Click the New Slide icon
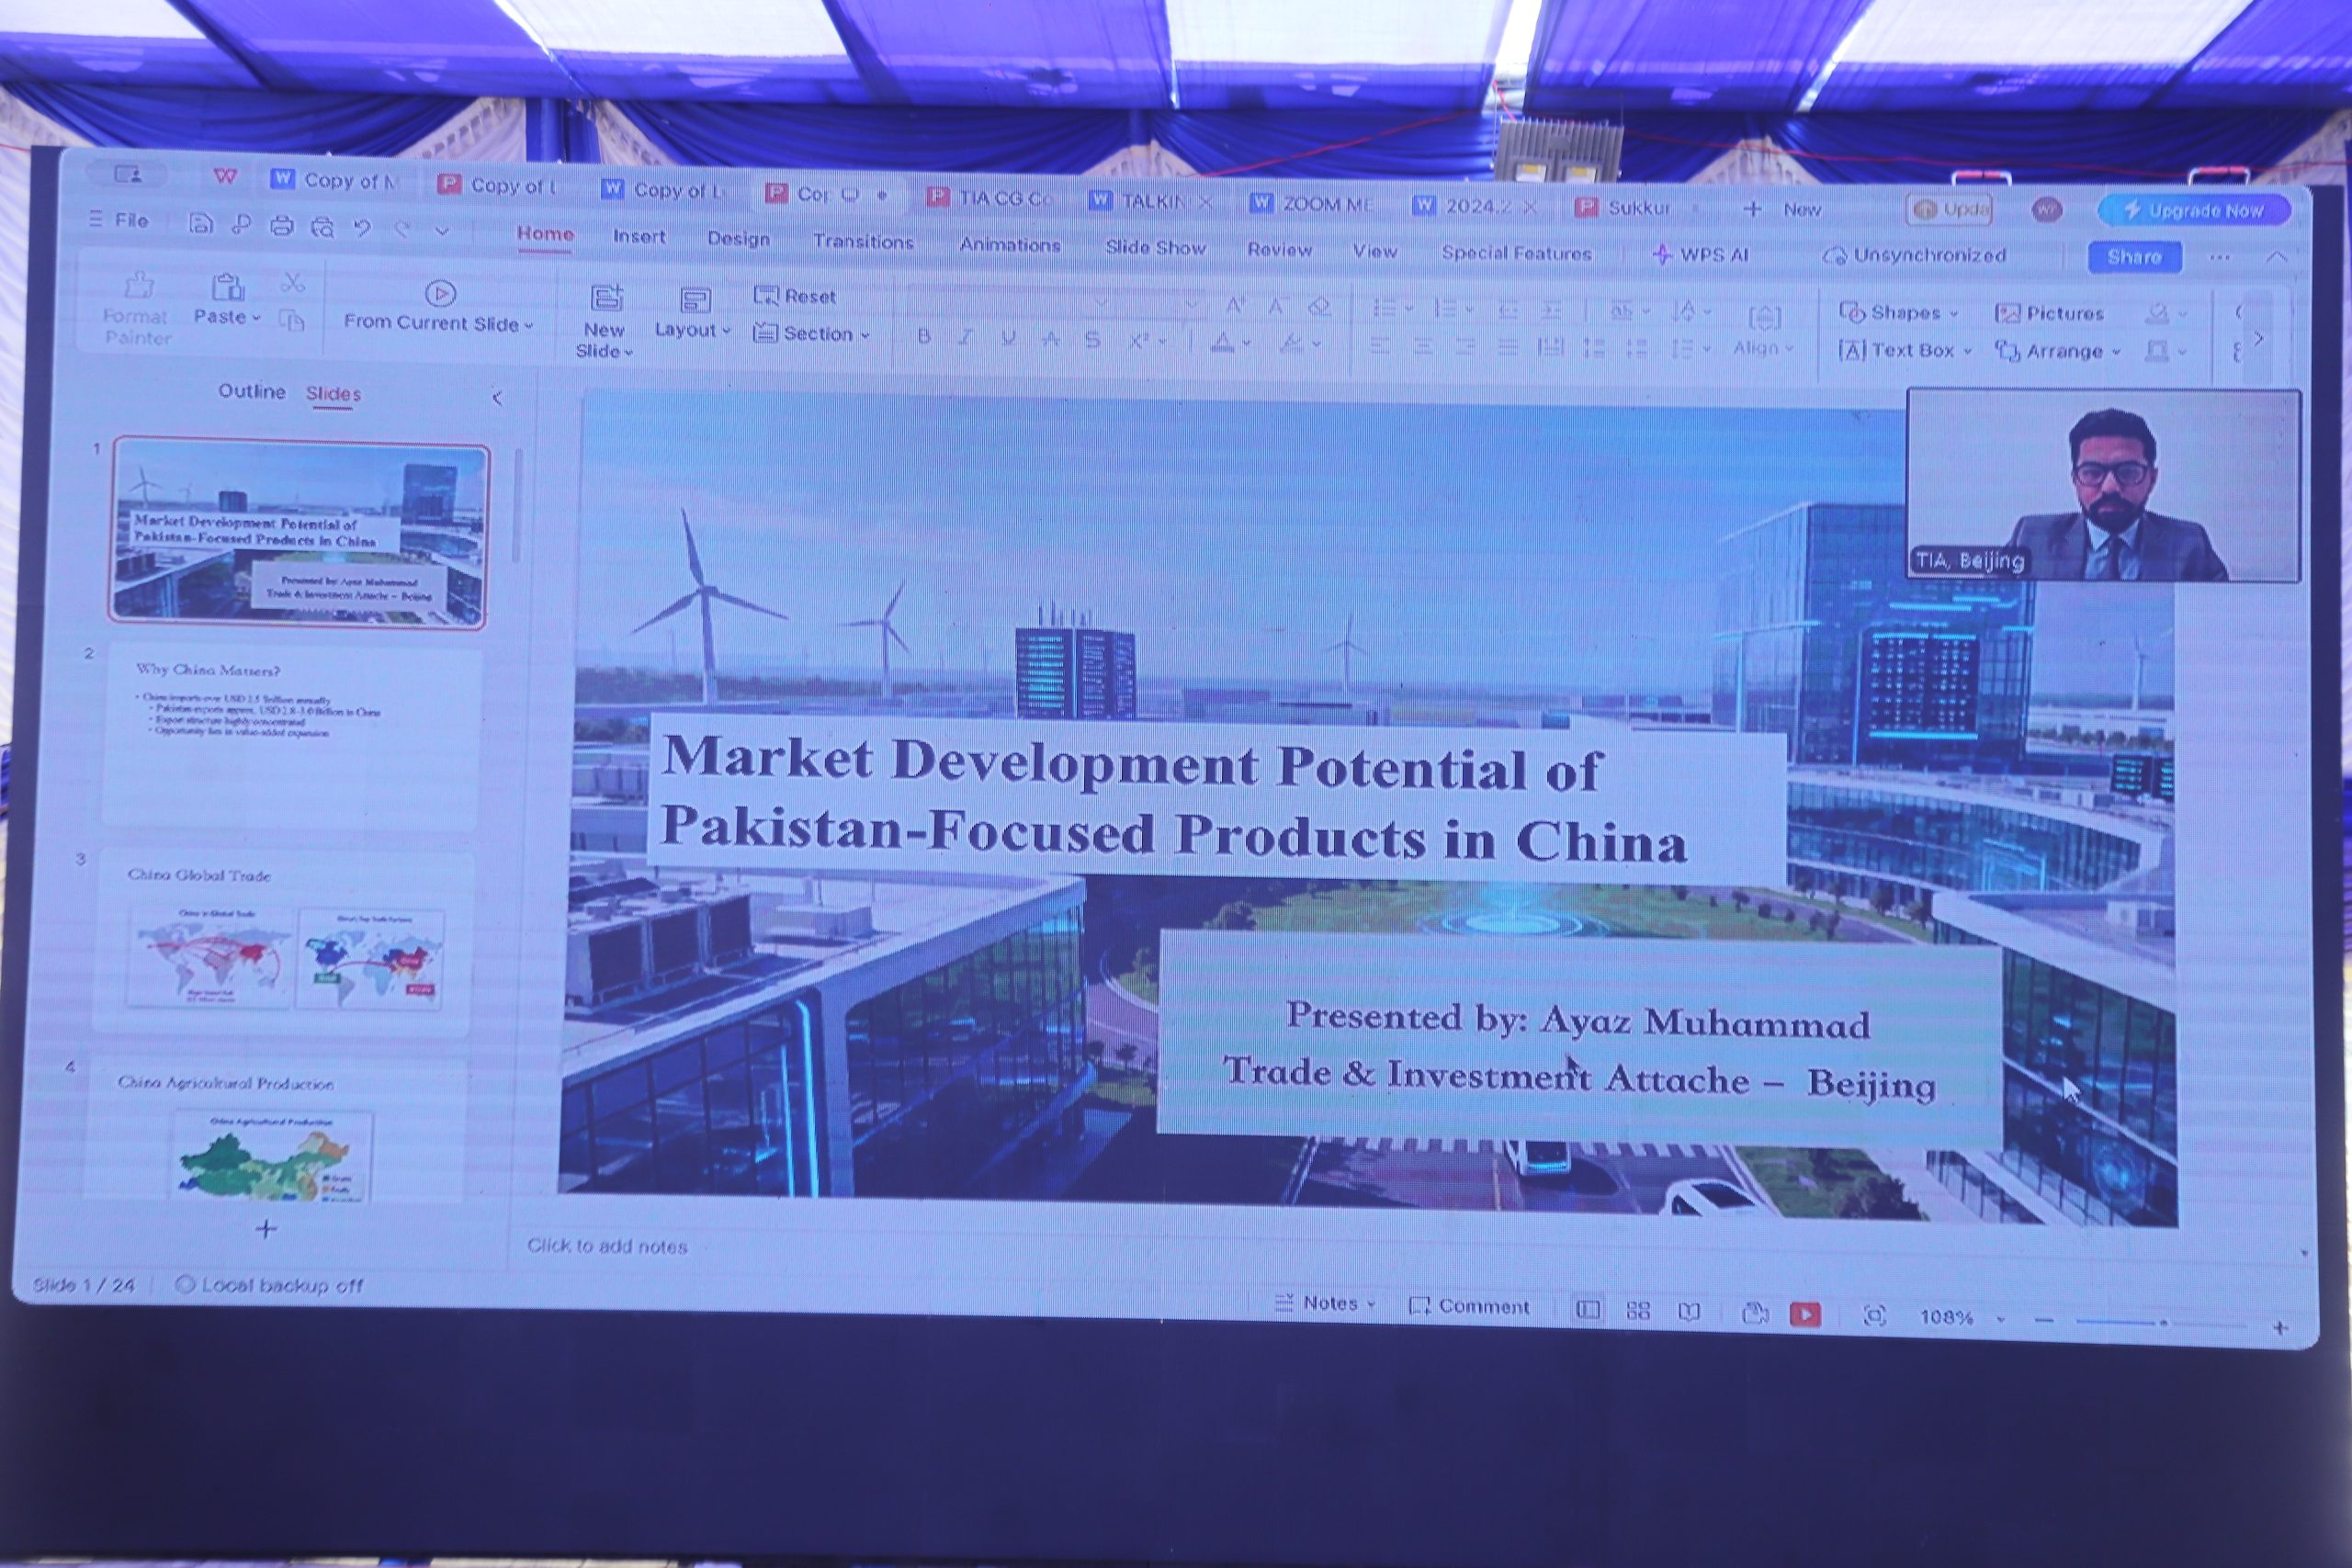2352x1568 pixels. point(606,298)
